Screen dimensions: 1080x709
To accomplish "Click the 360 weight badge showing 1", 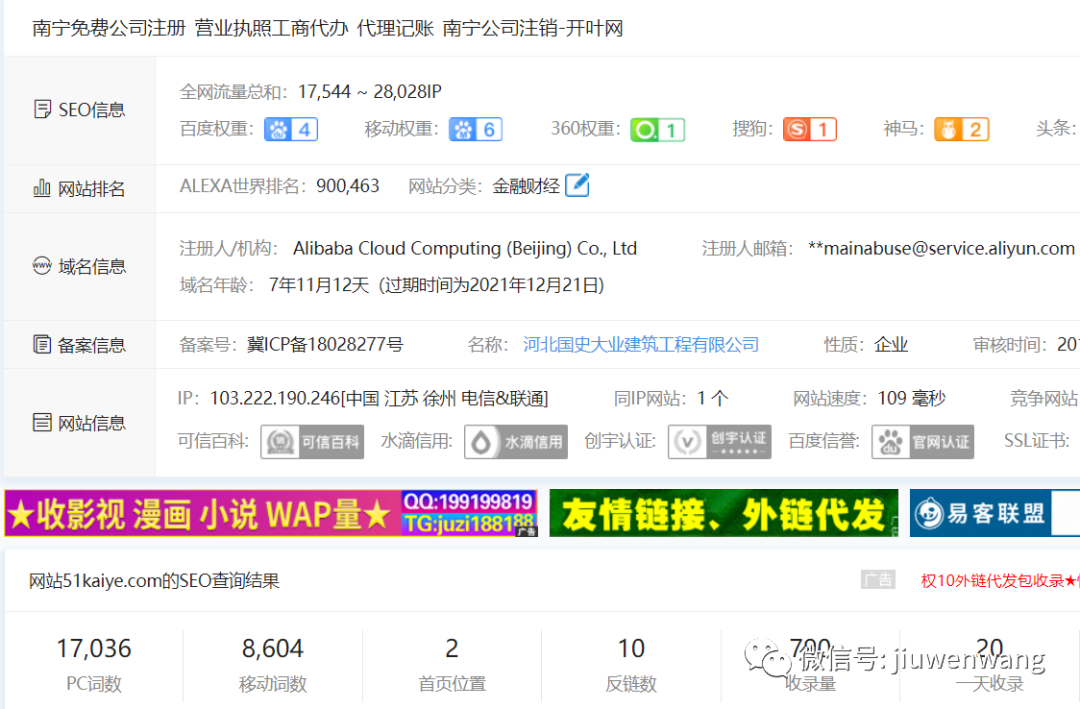I will pos(657,130).
